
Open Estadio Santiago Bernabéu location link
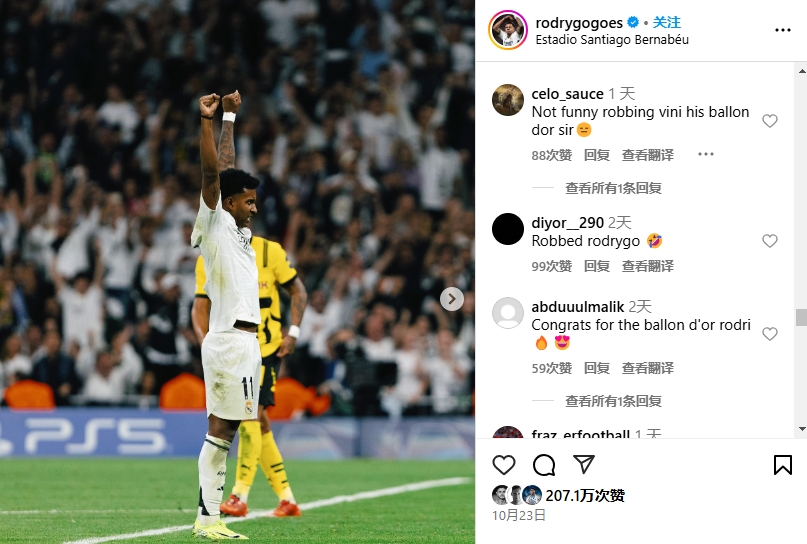pos(612,40)
